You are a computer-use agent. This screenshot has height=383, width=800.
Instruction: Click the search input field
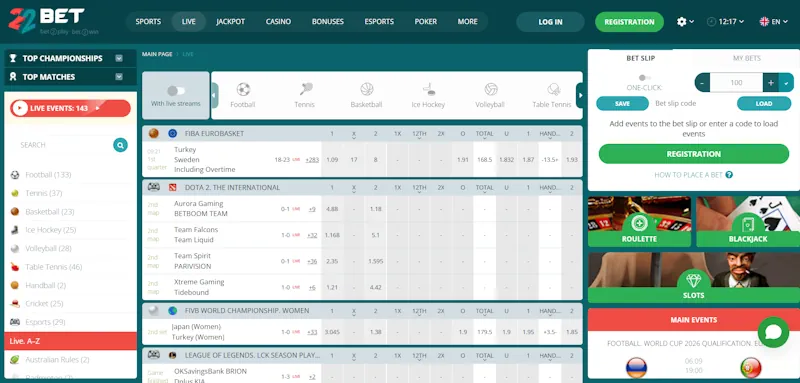coord(64,145)
